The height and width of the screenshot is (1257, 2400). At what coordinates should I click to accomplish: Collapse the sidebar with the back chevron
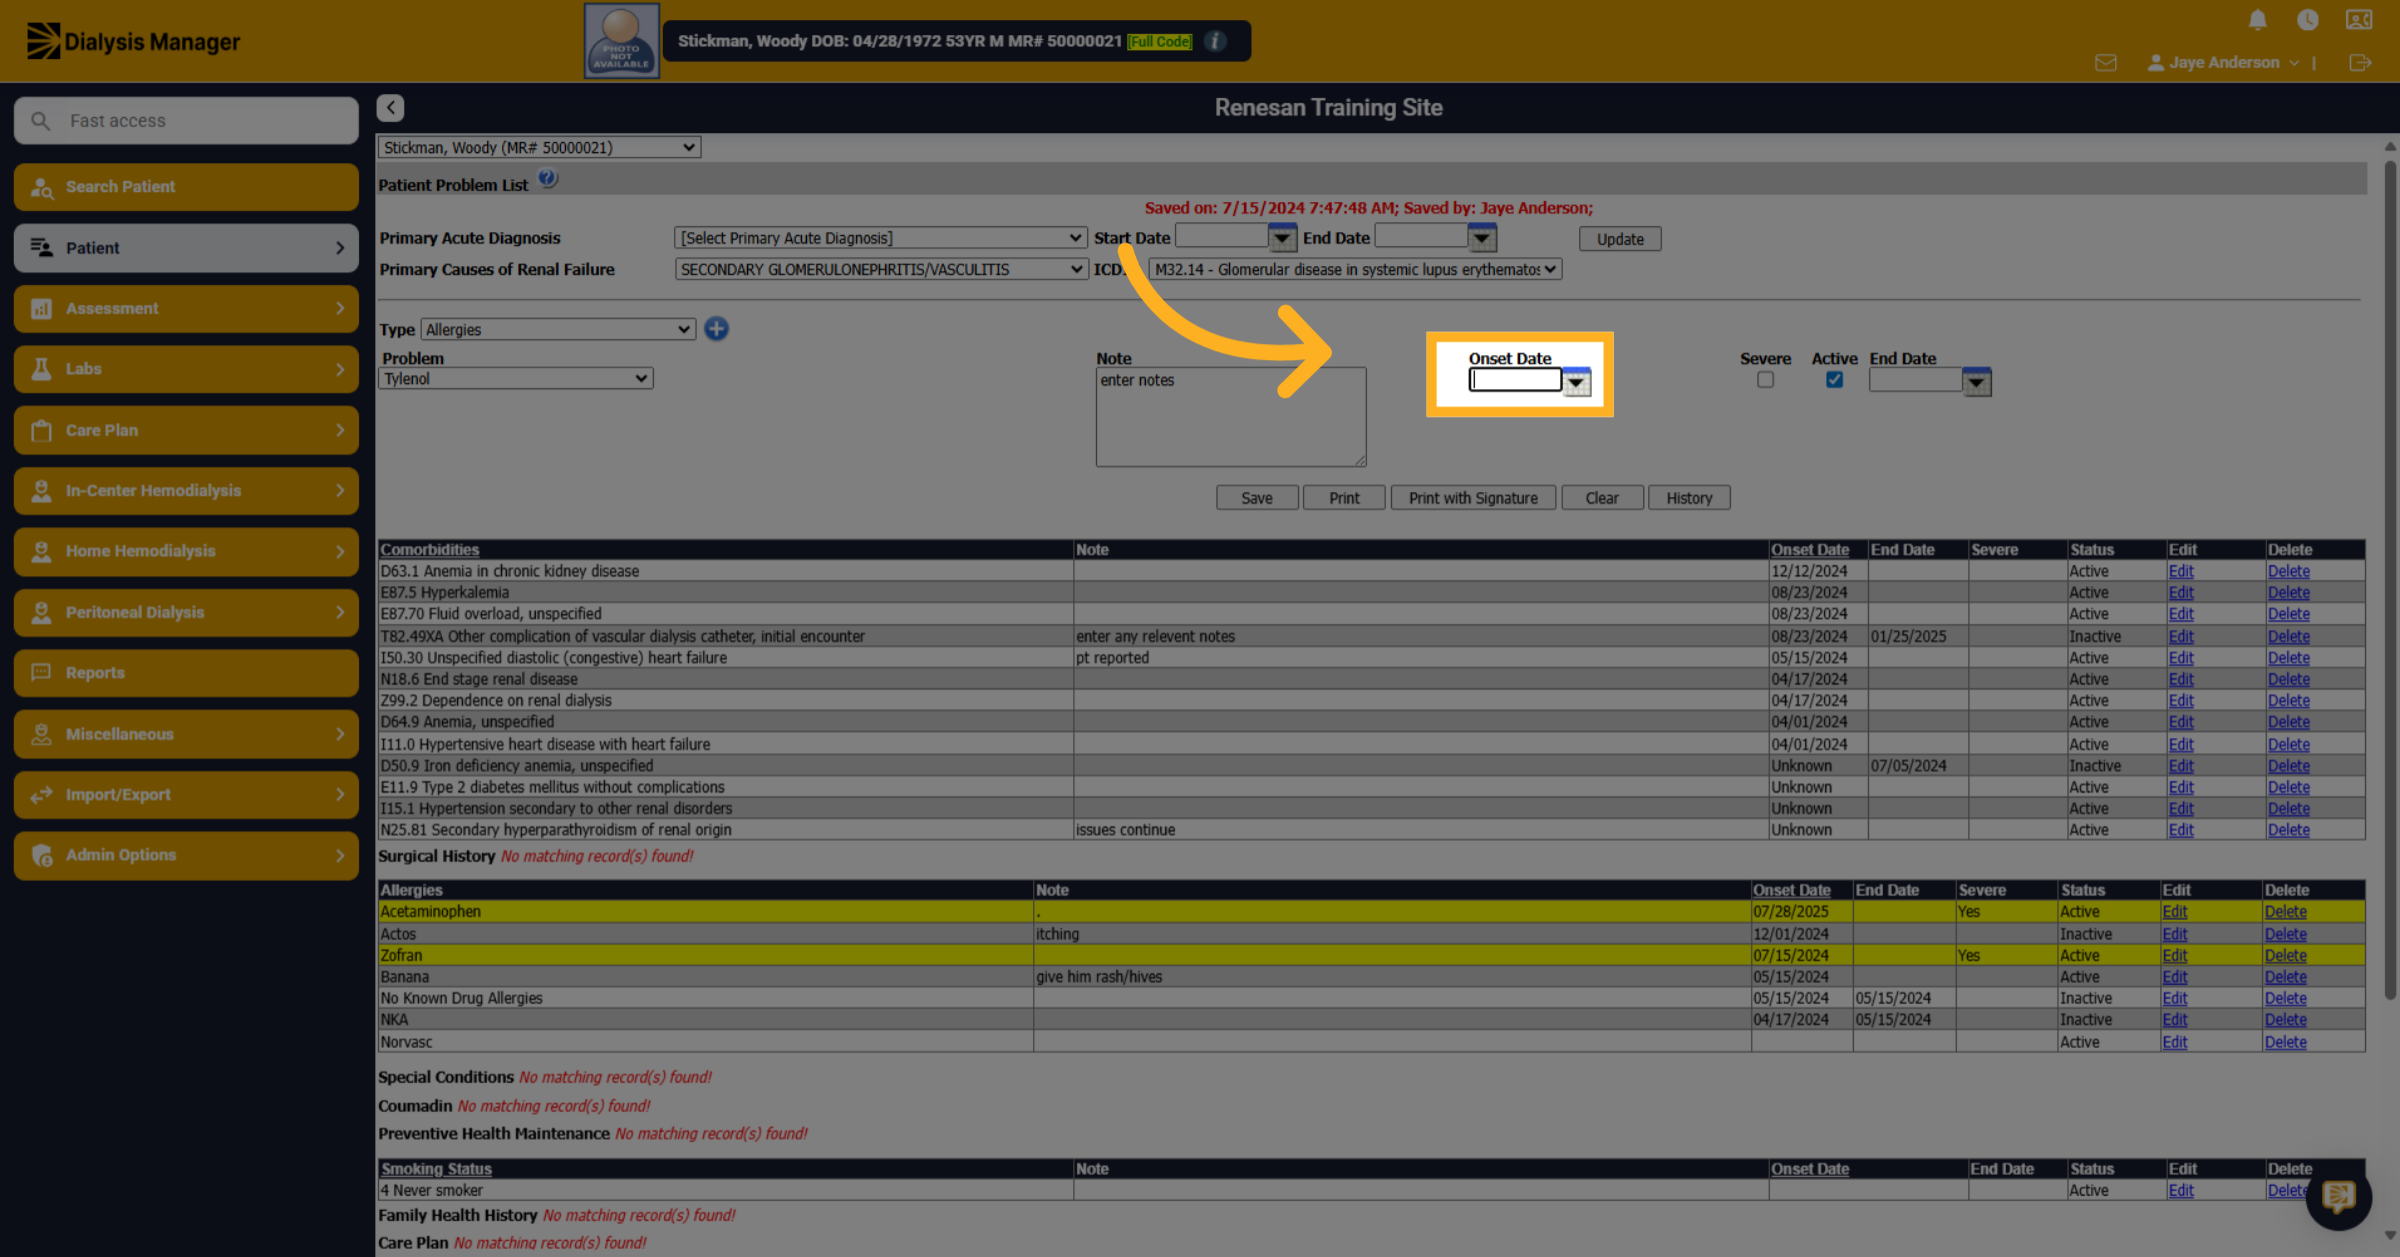tap(390, 107)
